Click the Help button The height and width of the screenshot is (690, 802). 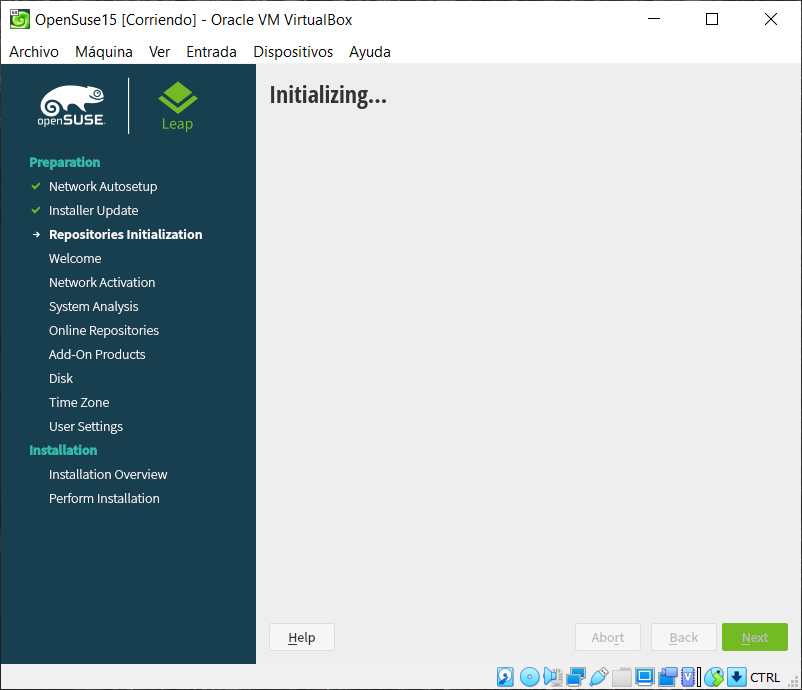point(302,637)
